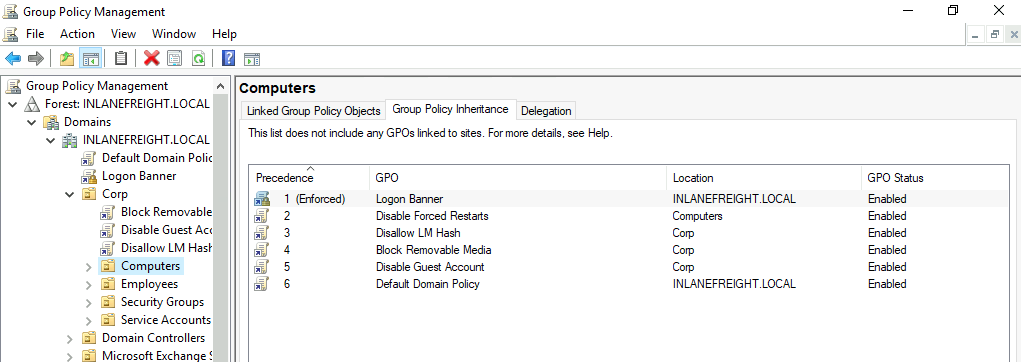This screenshot has width=1021, height=362.
Task: Collapse the Corp OU node
Action: tap(70, 194)
